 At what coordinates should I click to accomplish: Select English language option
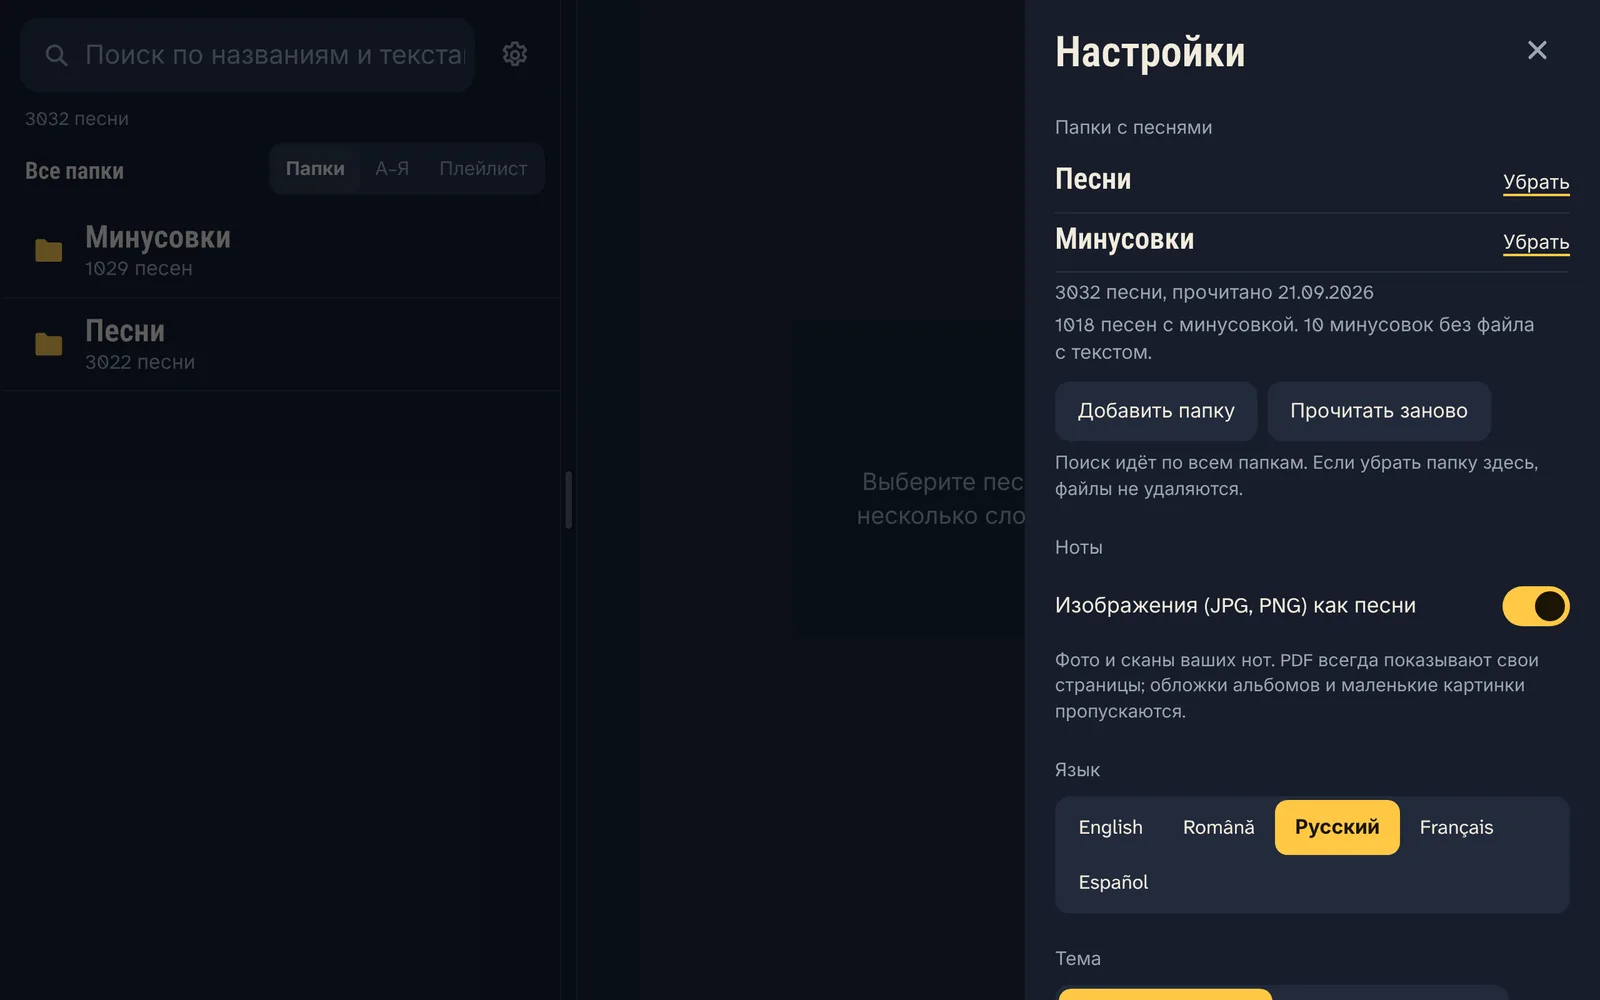[x=1110, y=827]
